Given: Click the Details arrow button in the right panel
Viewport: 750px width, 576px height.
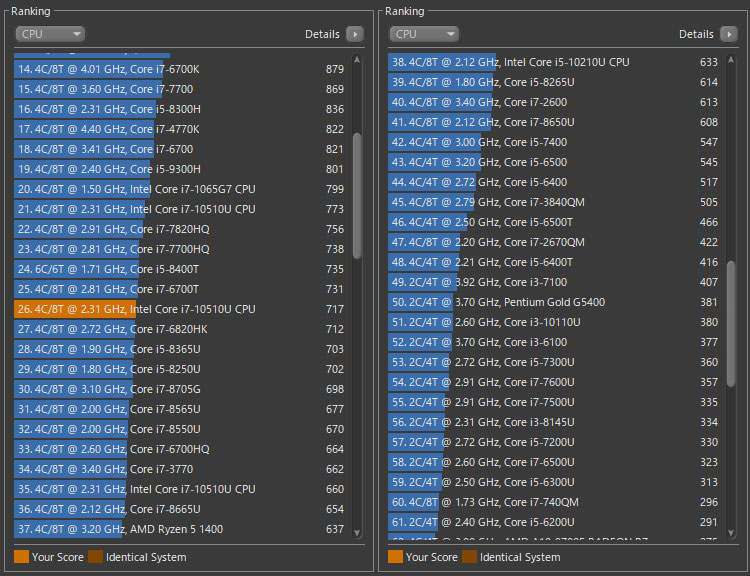Looking at the screenshot, I should click(x=729, y=34).
